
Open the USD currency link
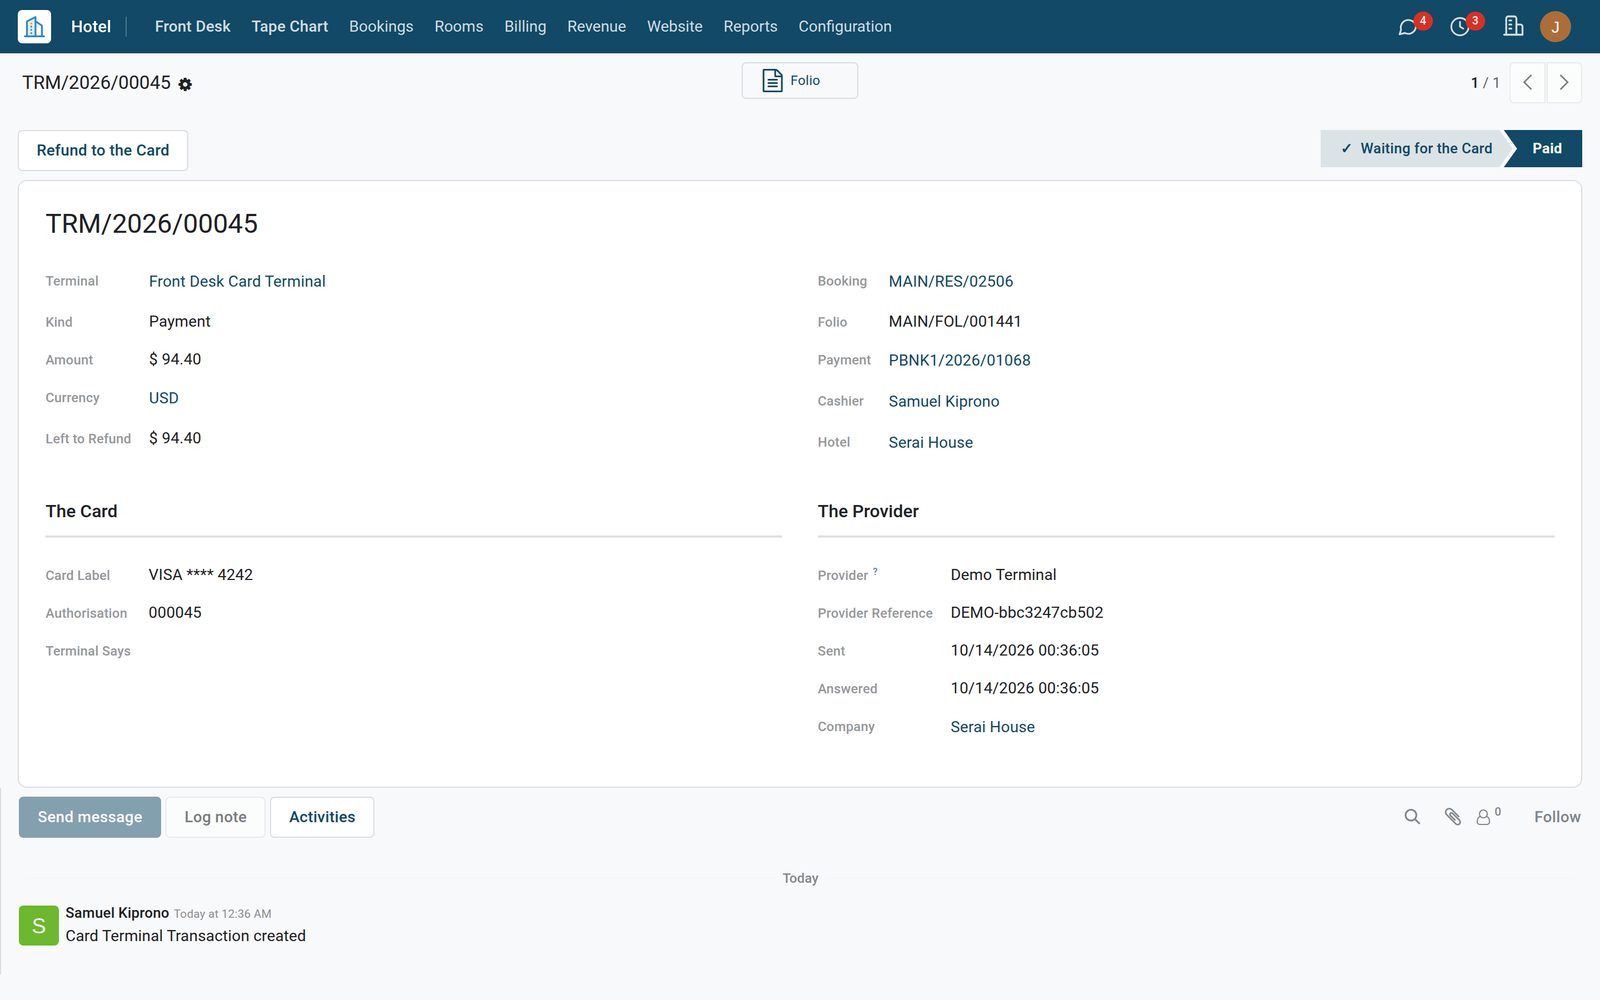164,398
